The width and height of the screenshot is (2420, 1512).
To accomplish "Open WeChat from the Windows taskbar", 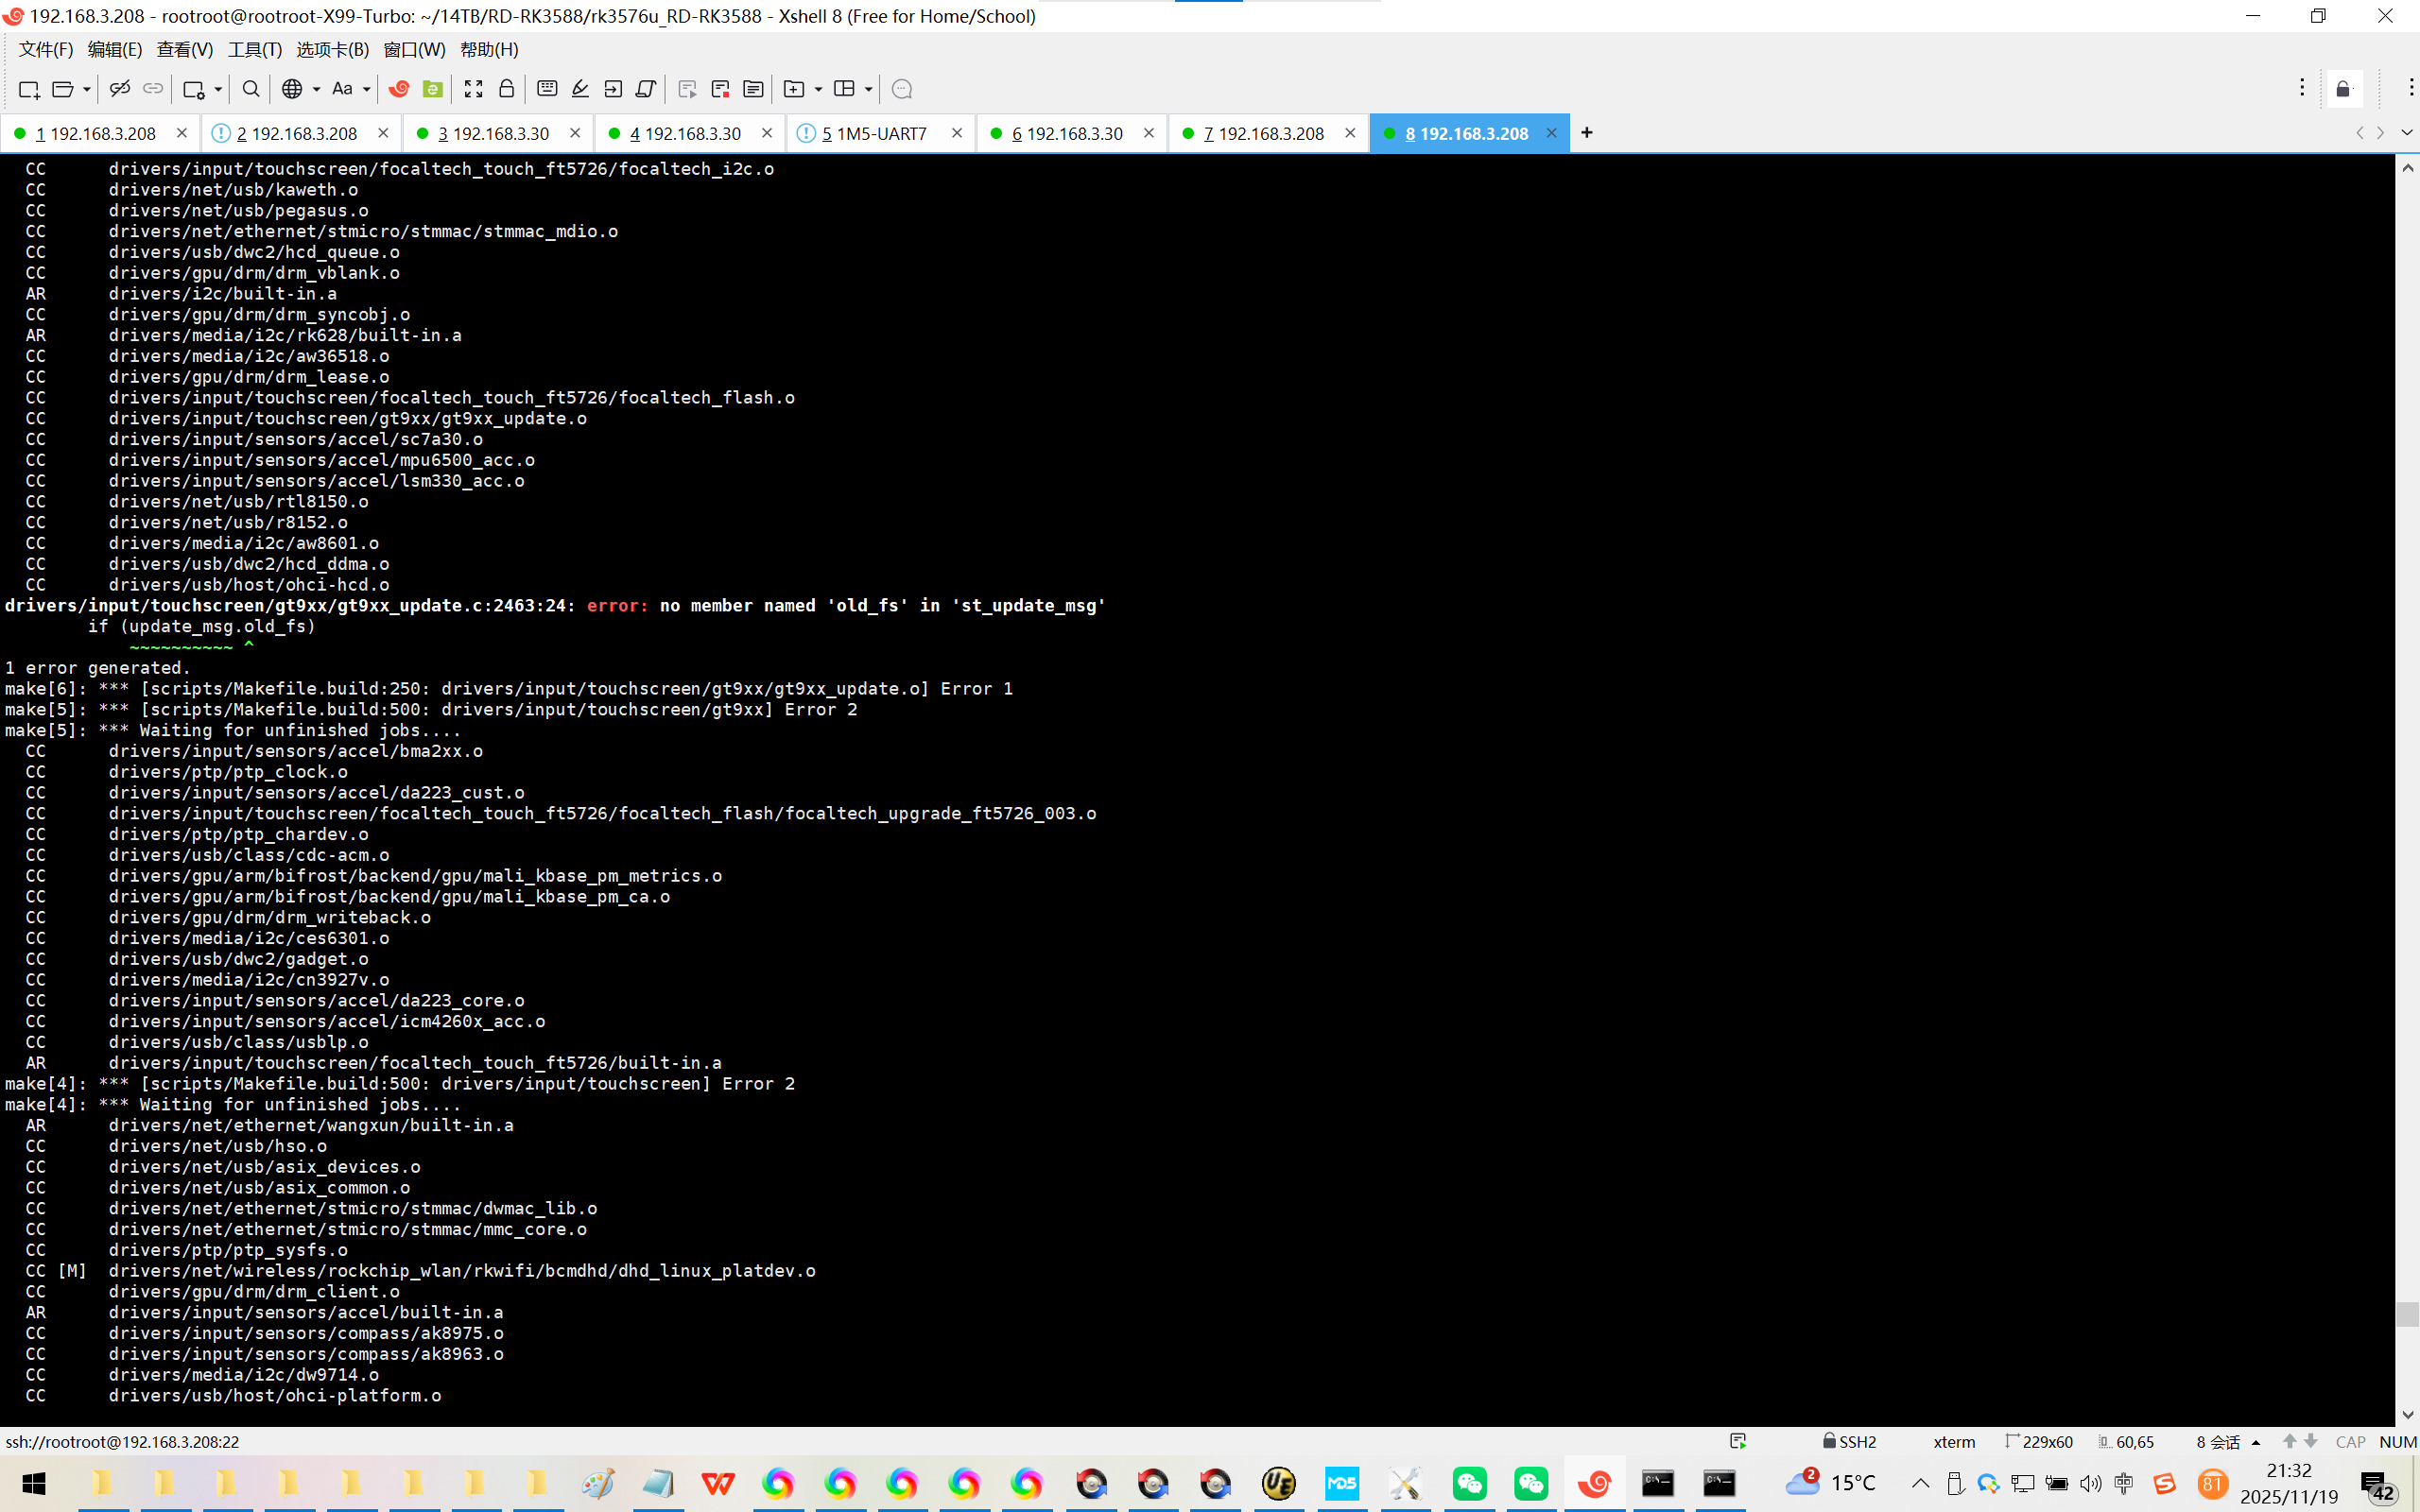I will coord(1469,1483).
